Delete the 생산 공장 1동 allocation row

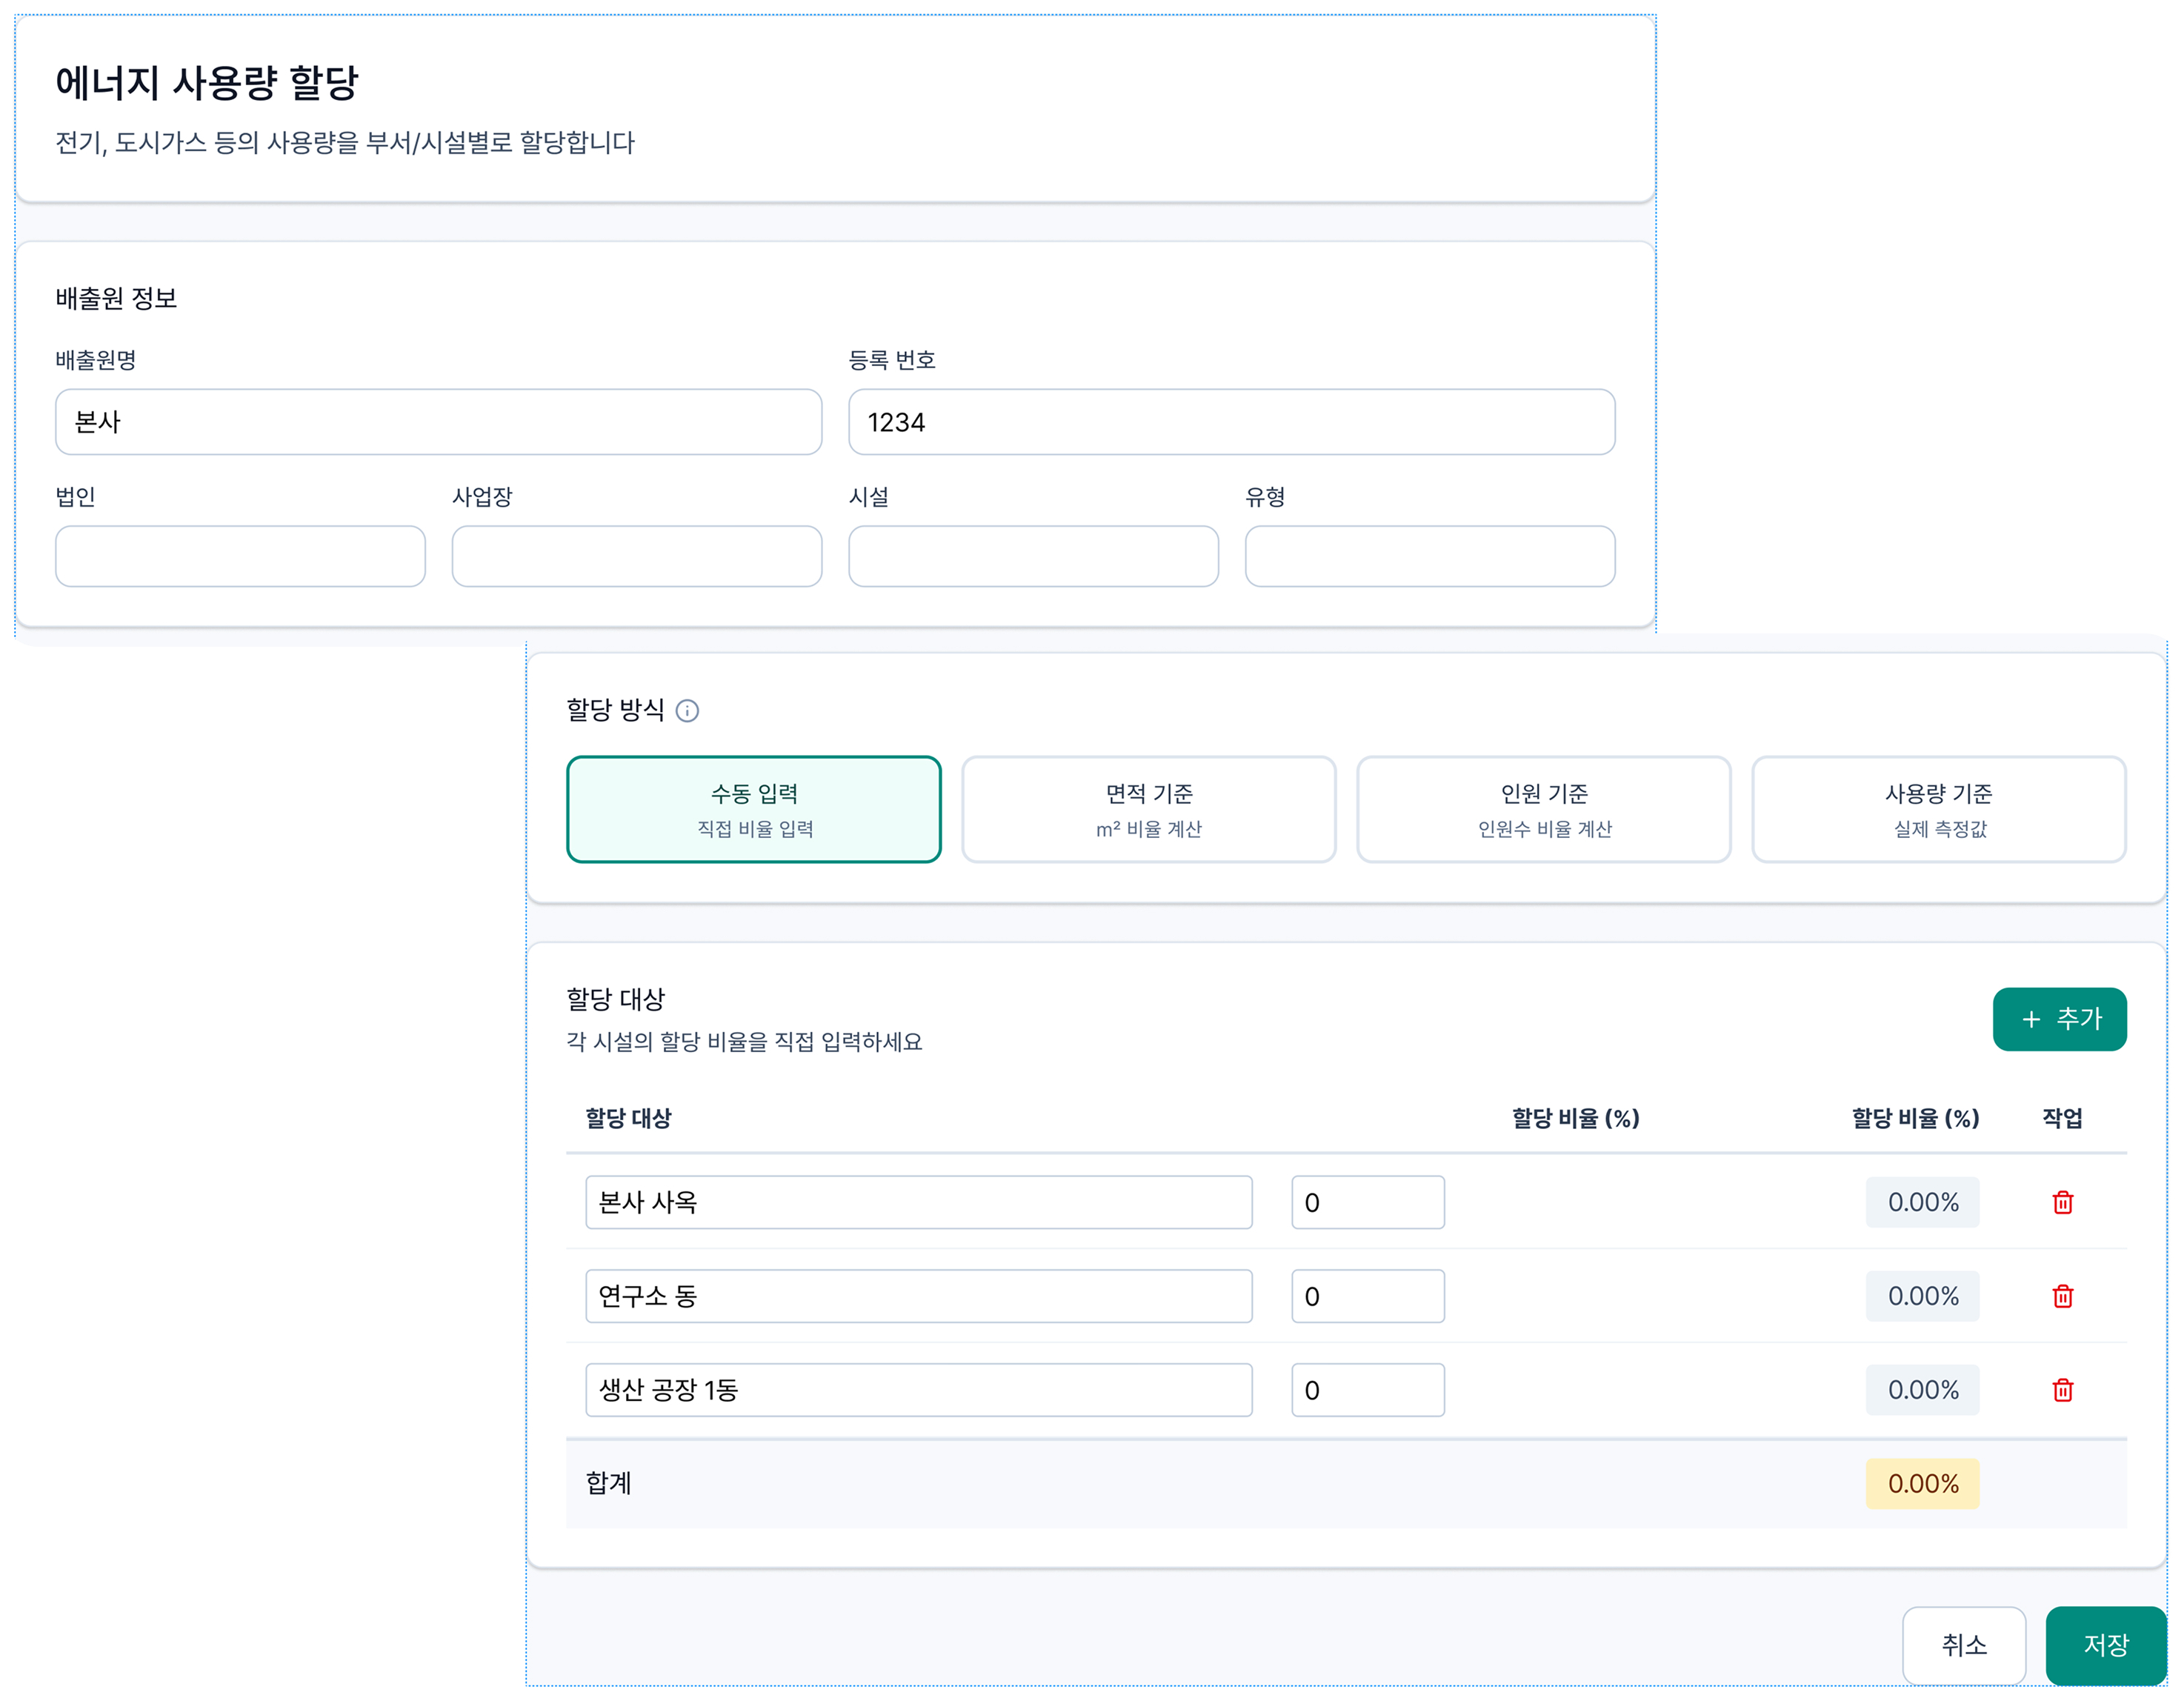point(2063,1389)
